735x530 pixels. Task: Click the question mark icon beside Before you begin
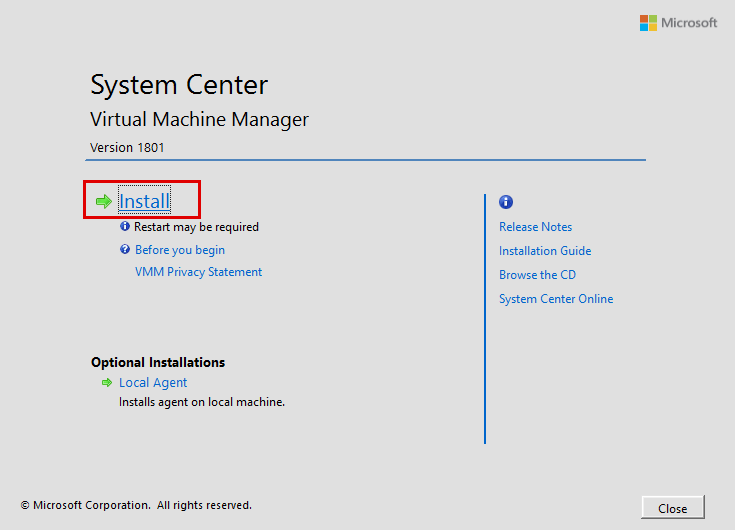click(125, 250)
